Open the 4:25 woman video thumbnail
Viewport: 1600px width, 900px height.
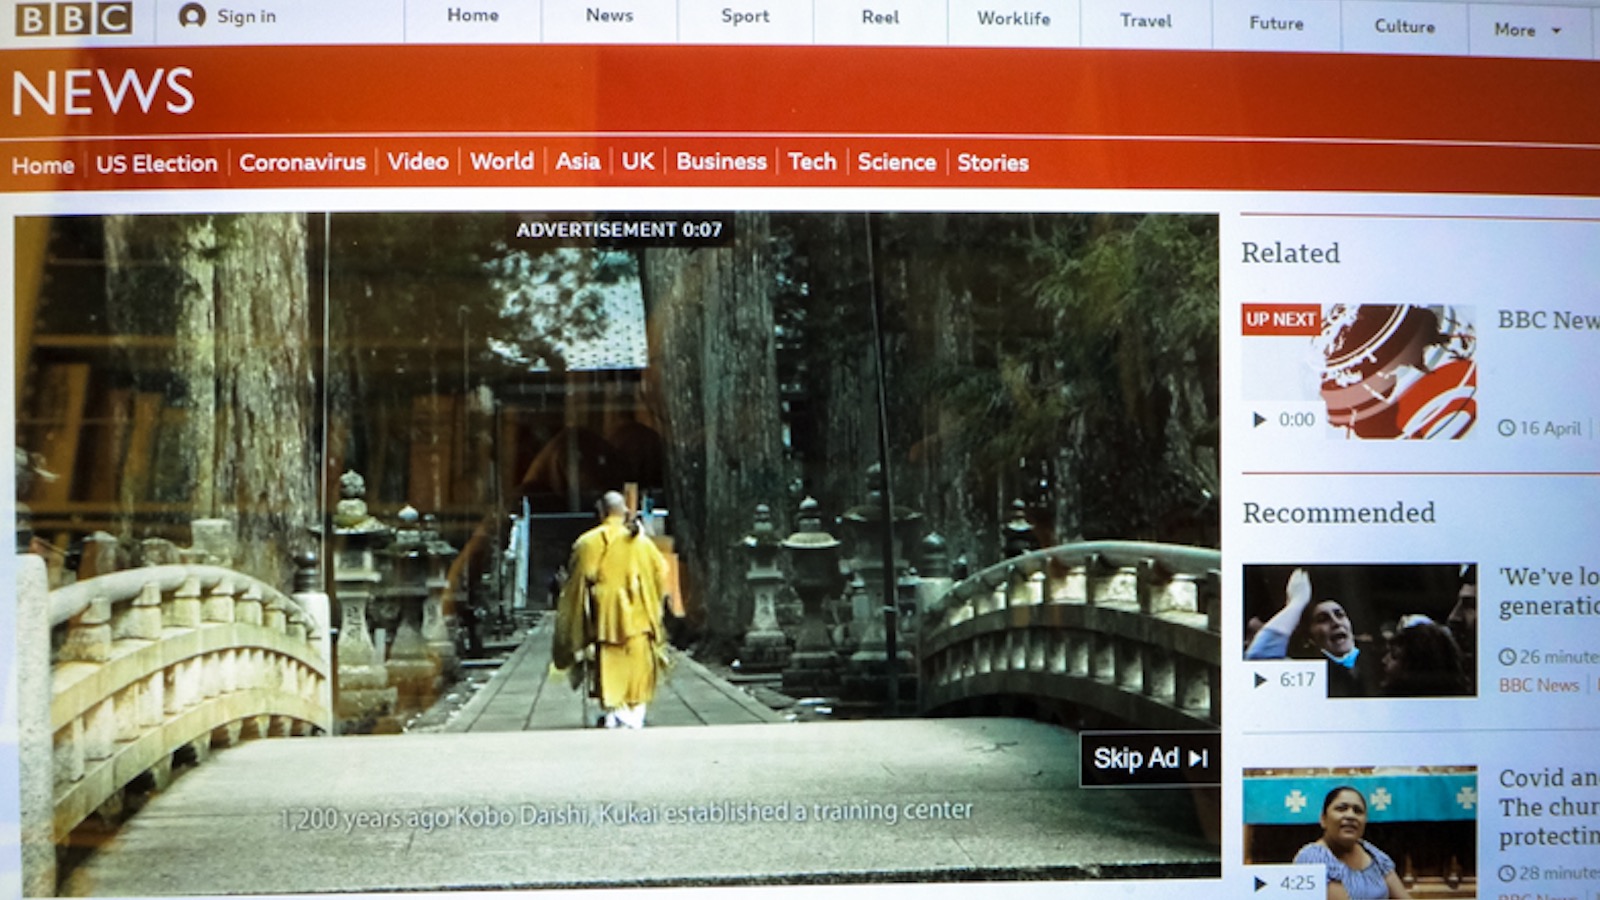click(x=1359, y=832)
